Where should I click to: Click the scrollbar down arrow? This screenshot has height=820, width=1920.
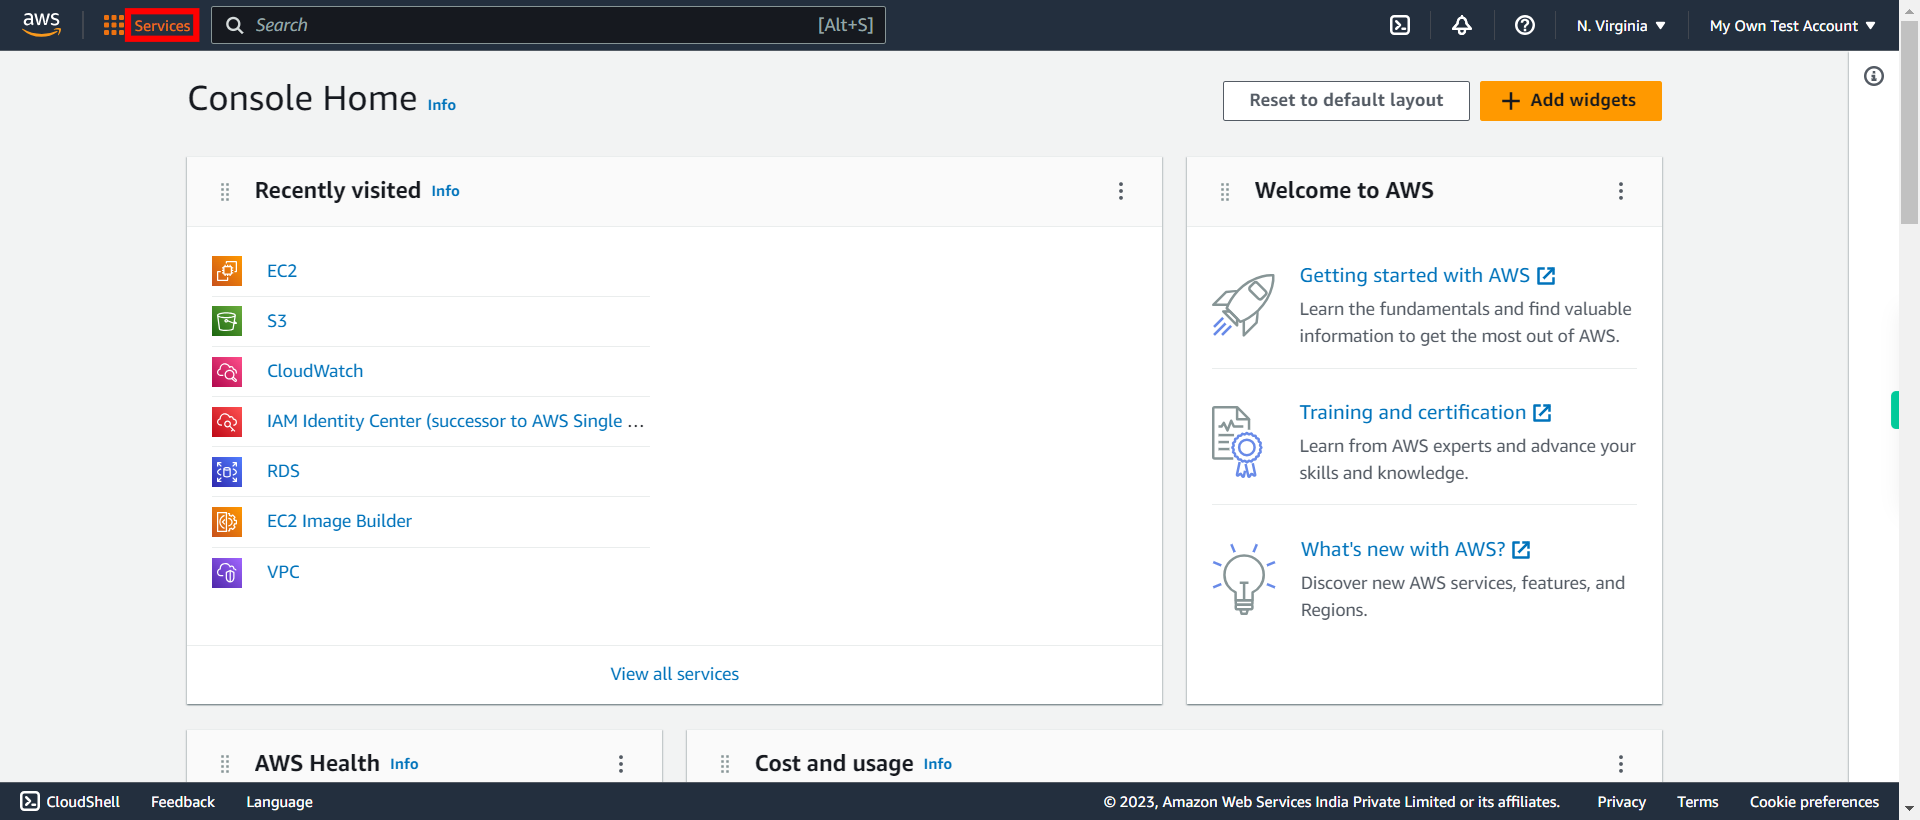(x=1909, y=808)
